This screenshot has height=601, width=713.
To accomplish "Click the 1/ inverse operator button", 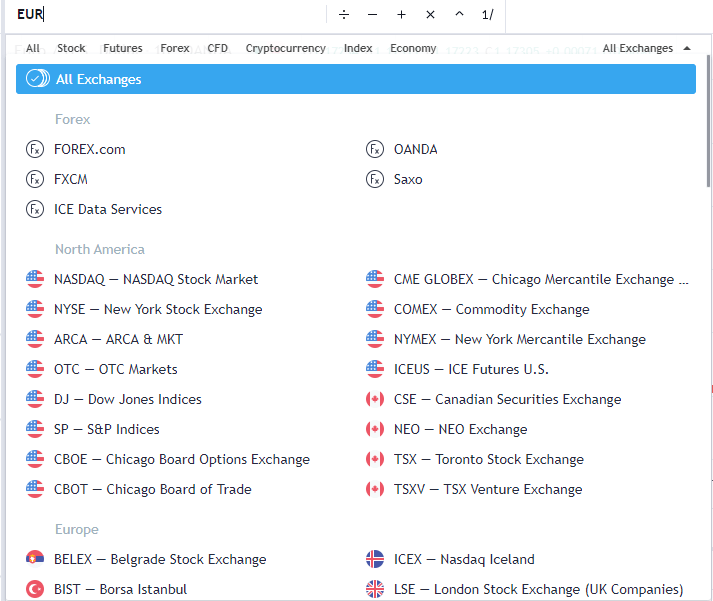I will pyautogui.click(x=487, y=15).
